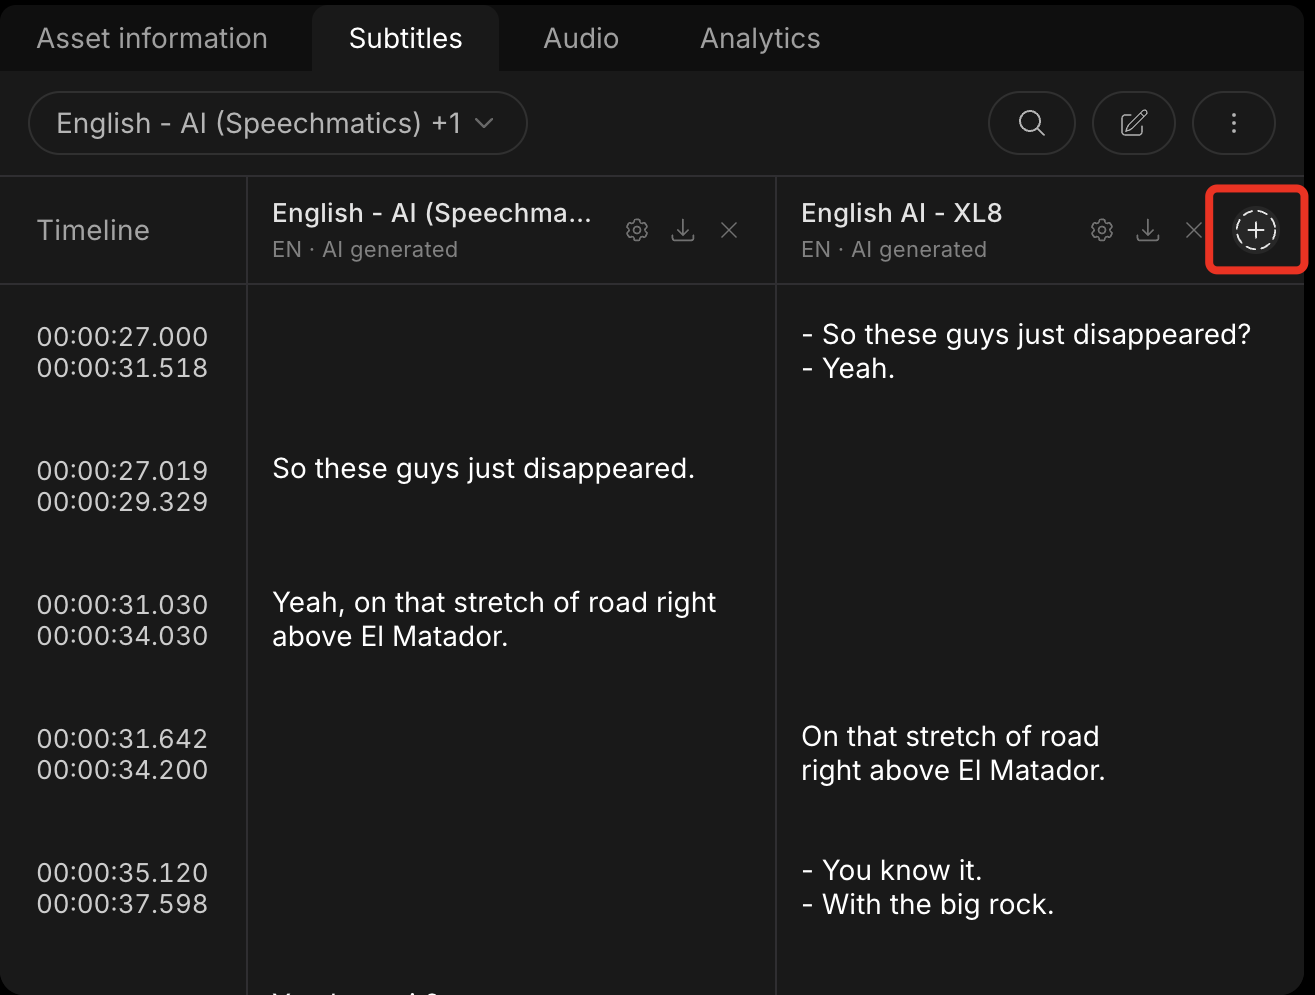
Task: Expand the English - AI (Speechmatics) +1 dropdown
Action: (x=277, y=123)
